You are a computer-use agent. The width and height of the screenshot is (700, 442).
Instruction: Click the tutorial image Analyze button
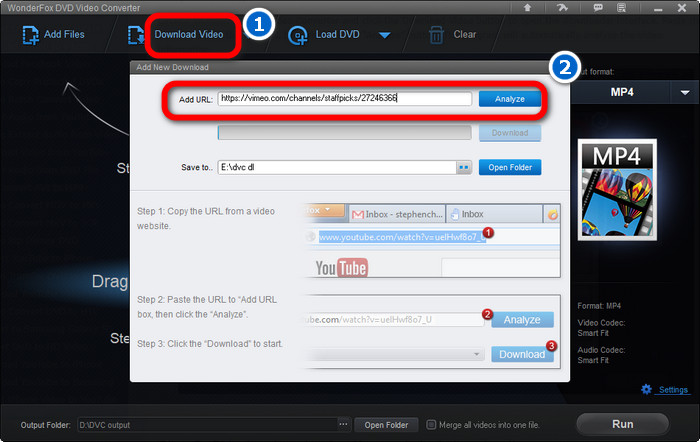(x=522, y=320)
